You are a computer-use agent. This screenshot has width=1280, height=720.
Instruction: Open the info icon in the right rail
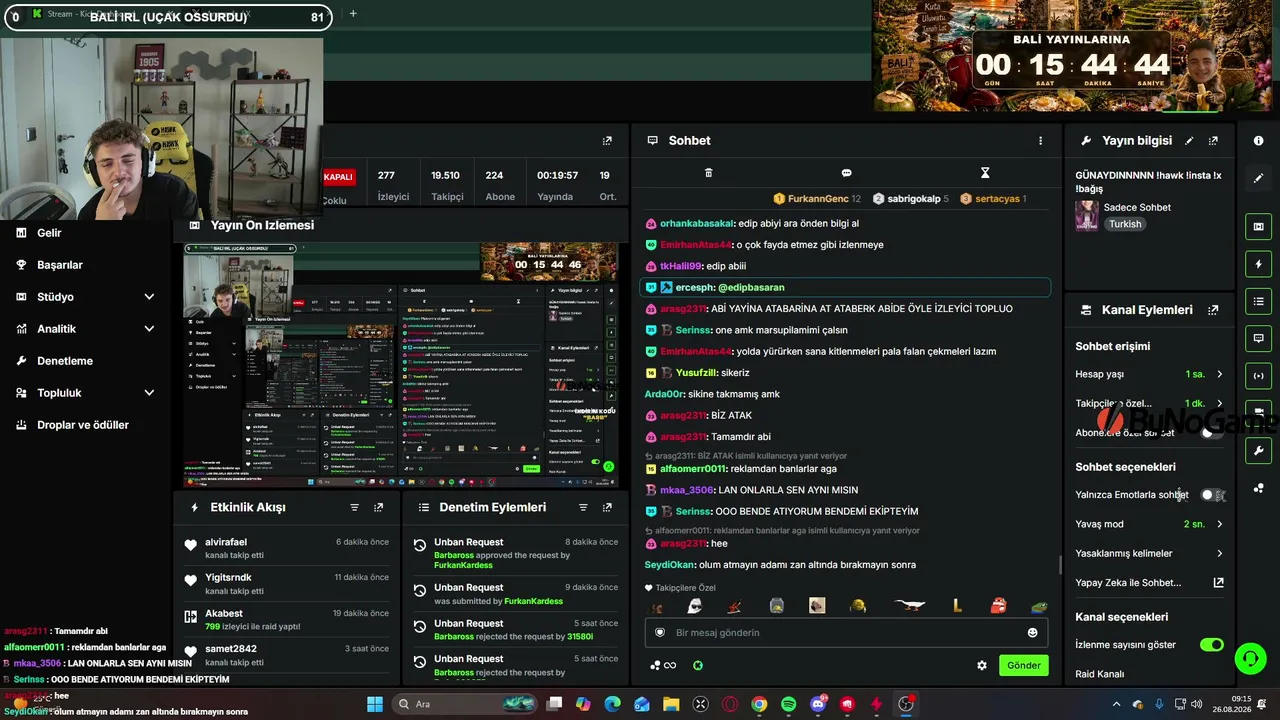[x=1258, y=141]
